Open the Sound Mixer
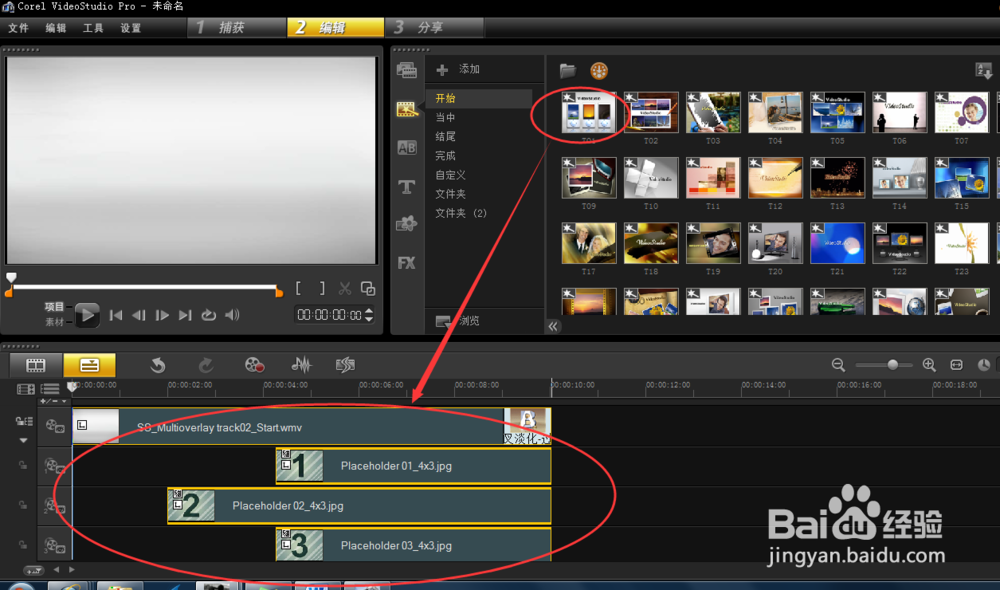This screenshot has height=590, width=1000. pos(301,365)
